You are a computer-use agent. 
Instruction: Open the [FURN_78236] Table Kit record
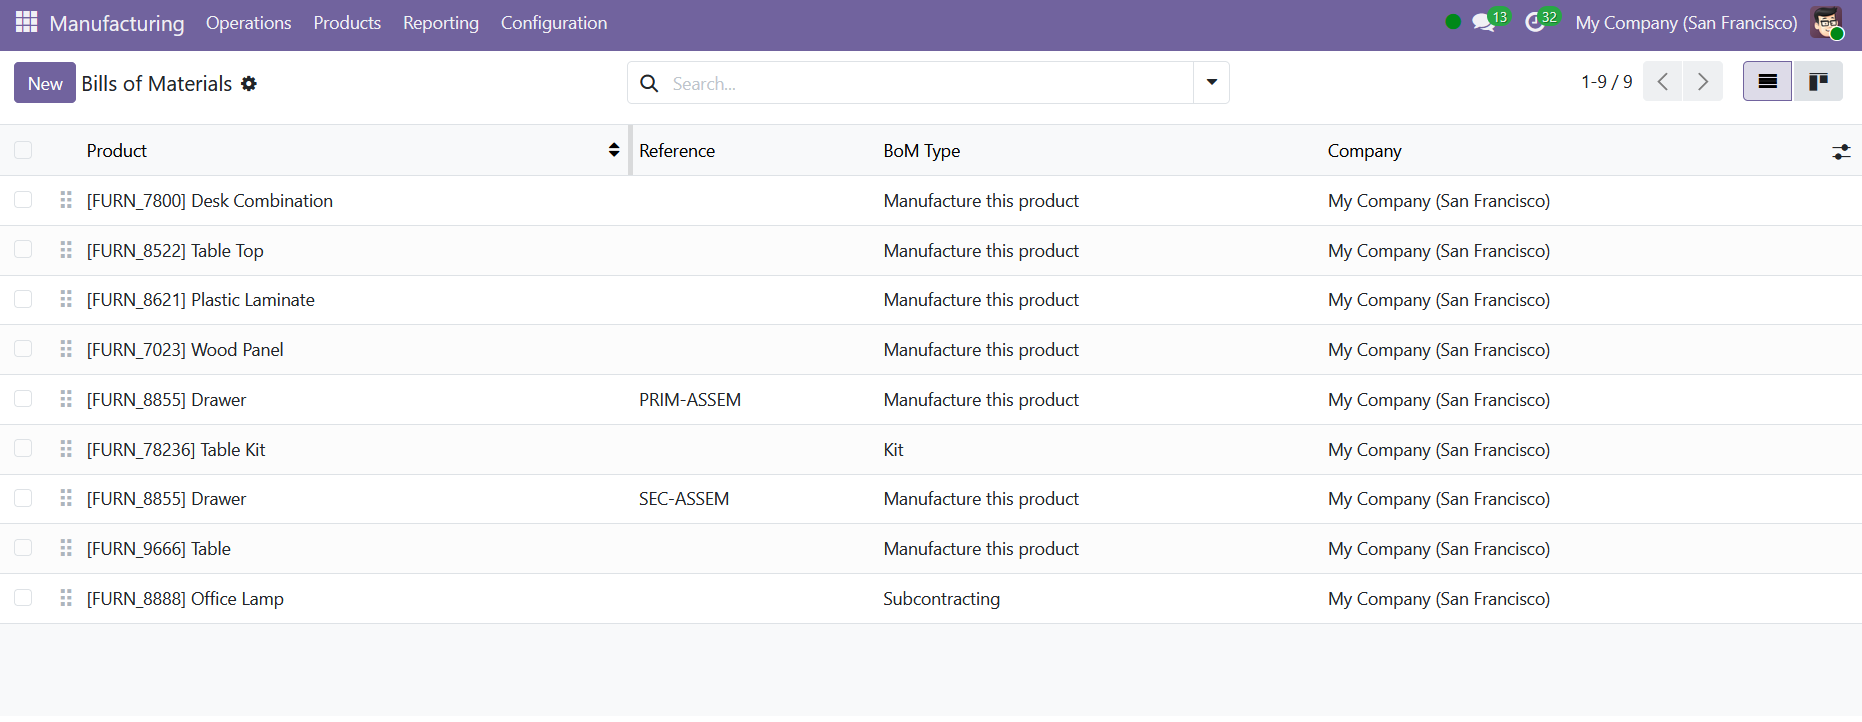click(176, 450)
